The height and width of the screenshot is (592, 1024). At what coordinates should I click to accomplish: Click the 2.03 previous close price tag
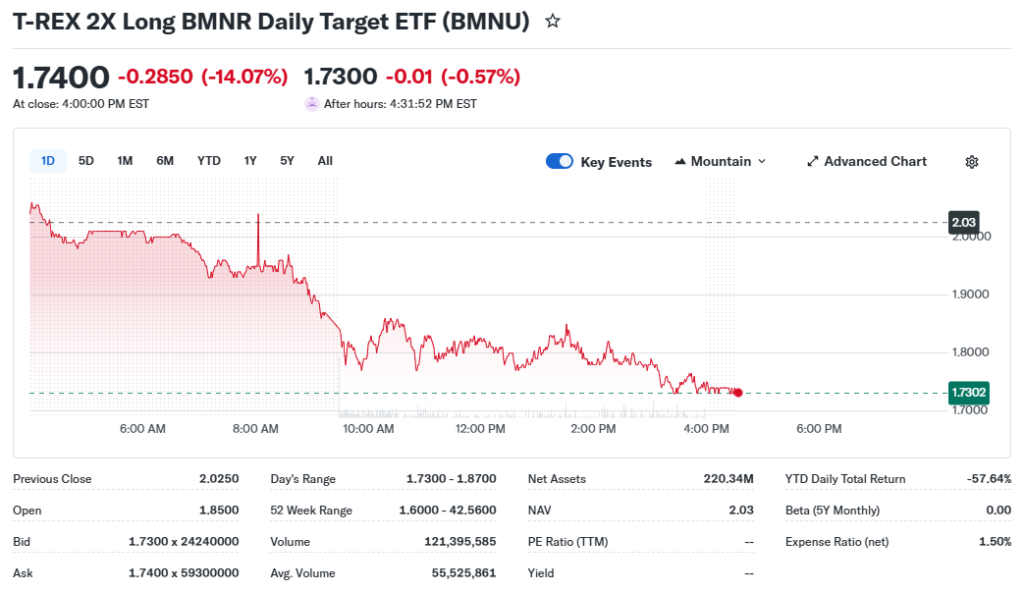pyautogui.click(x=965, y=222)
